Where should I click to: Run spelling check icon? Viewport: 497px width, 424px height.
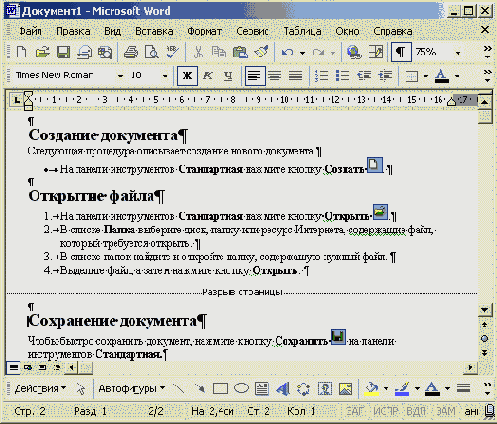tap(173, 52)
